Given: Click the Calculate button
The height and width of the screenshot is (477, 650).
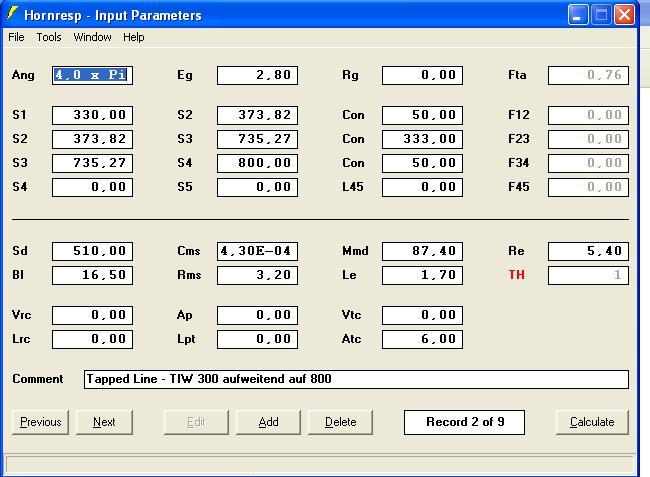Looking at the screenshot, I should point(592,422).
